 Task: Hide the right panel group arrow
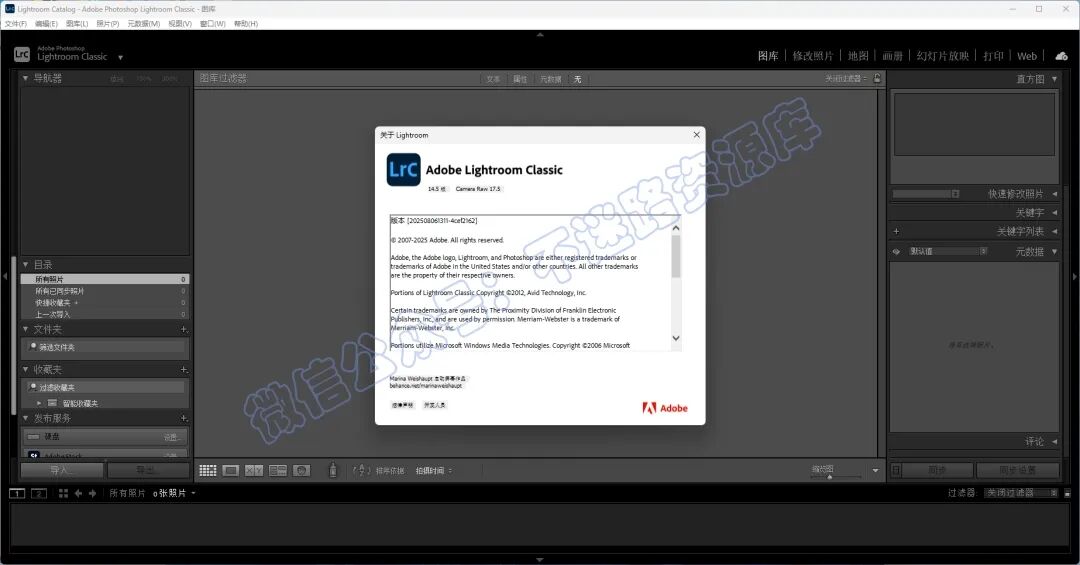tap(1075, 276)
